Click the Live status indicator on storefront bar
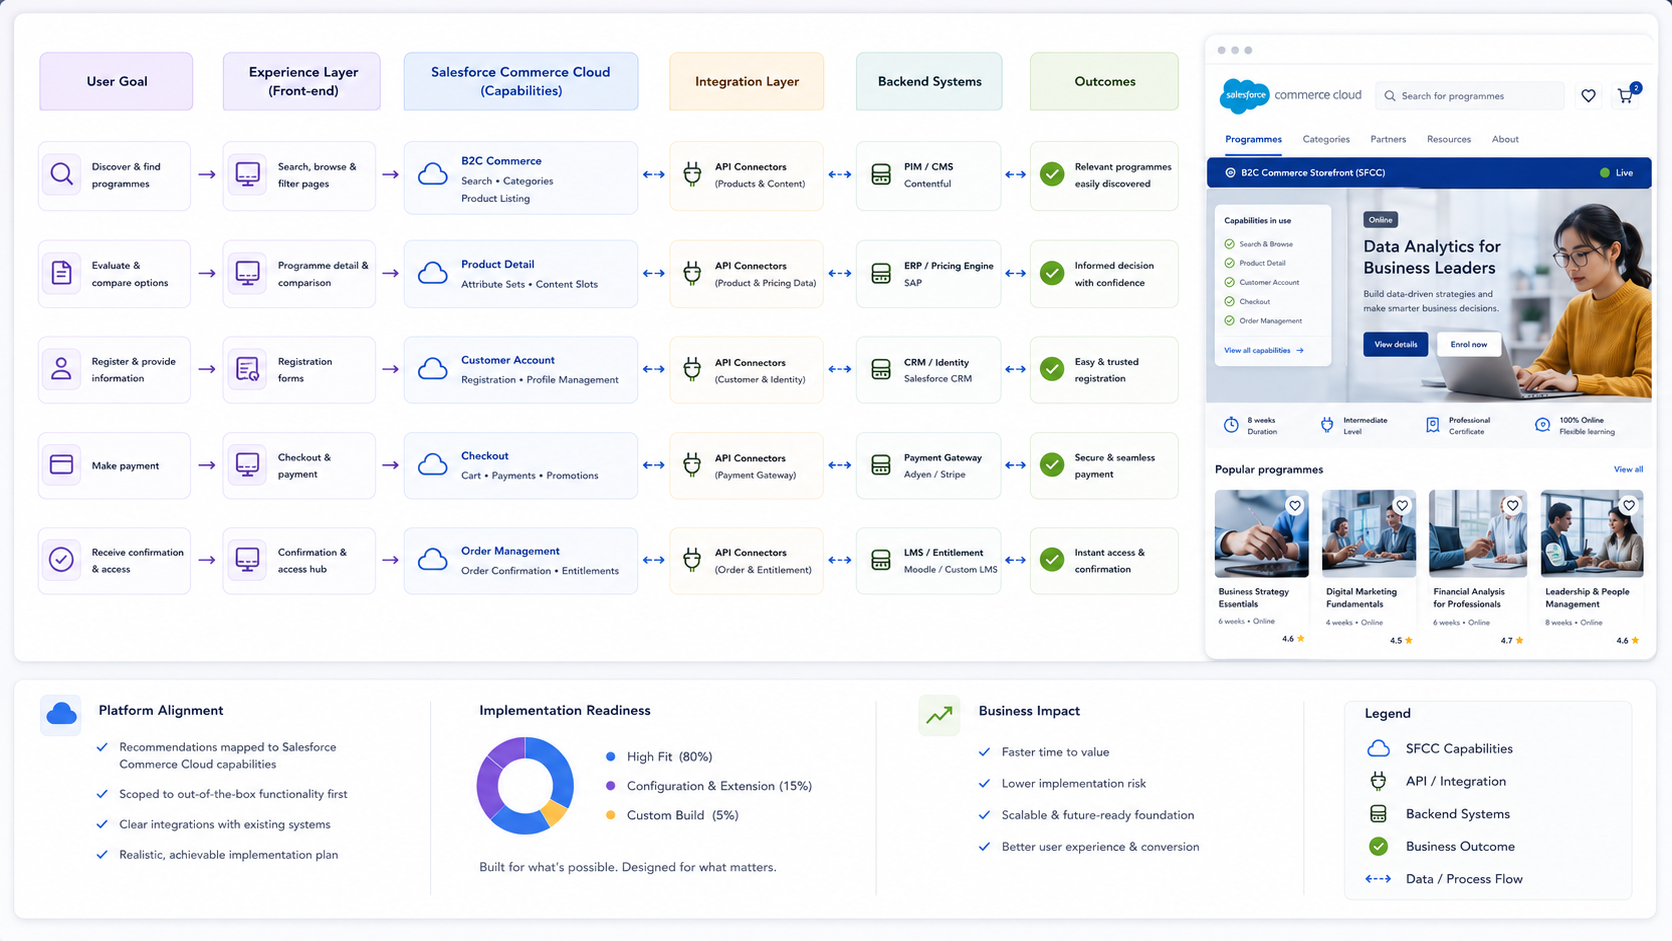The width and height of the screenshot is (1672, 941). 1616,173
